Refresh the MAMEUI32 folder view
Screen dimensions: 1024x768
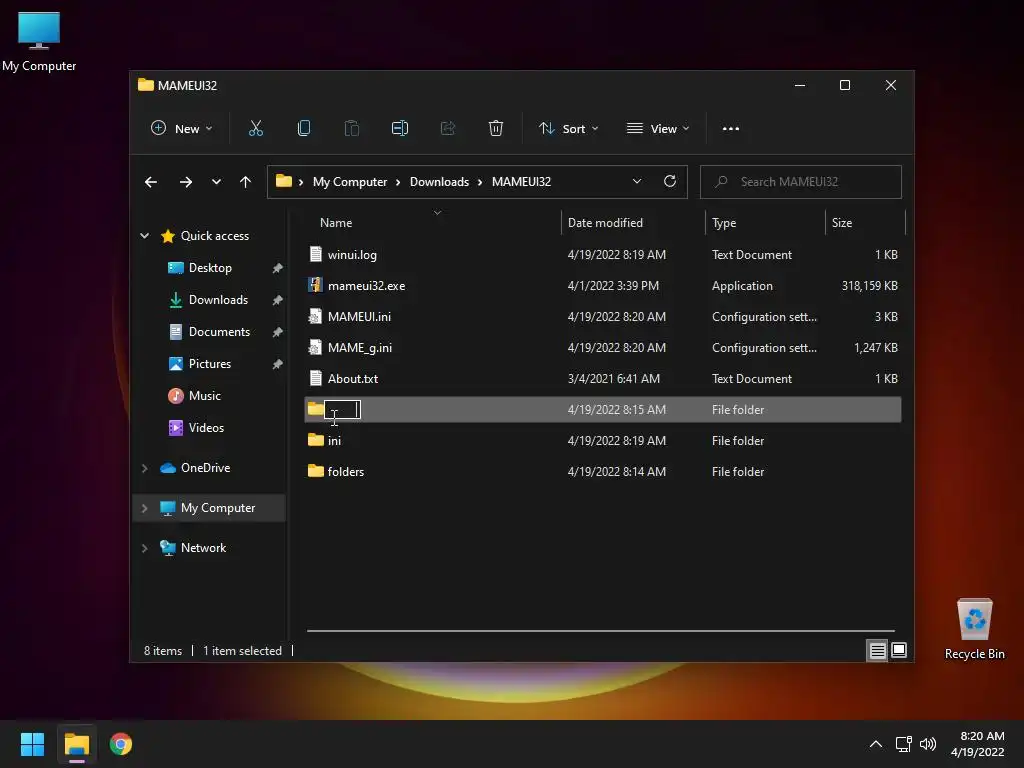(x=669, y=182)
